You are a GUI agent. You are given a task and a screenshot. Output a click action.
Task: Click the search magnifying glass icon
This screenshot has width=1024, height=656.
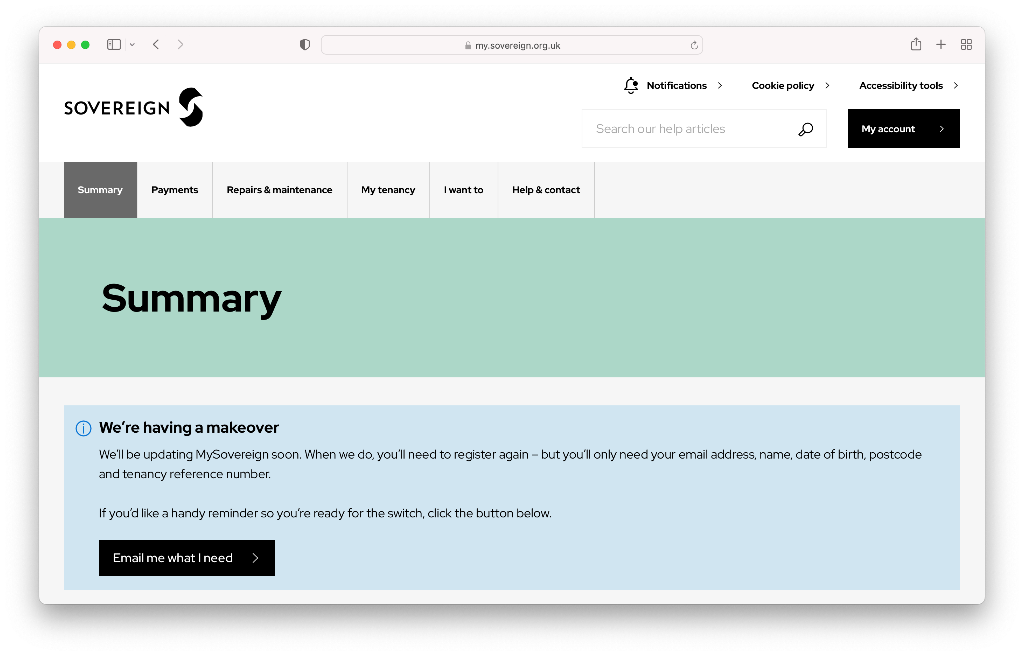click(x=805, y=129)
